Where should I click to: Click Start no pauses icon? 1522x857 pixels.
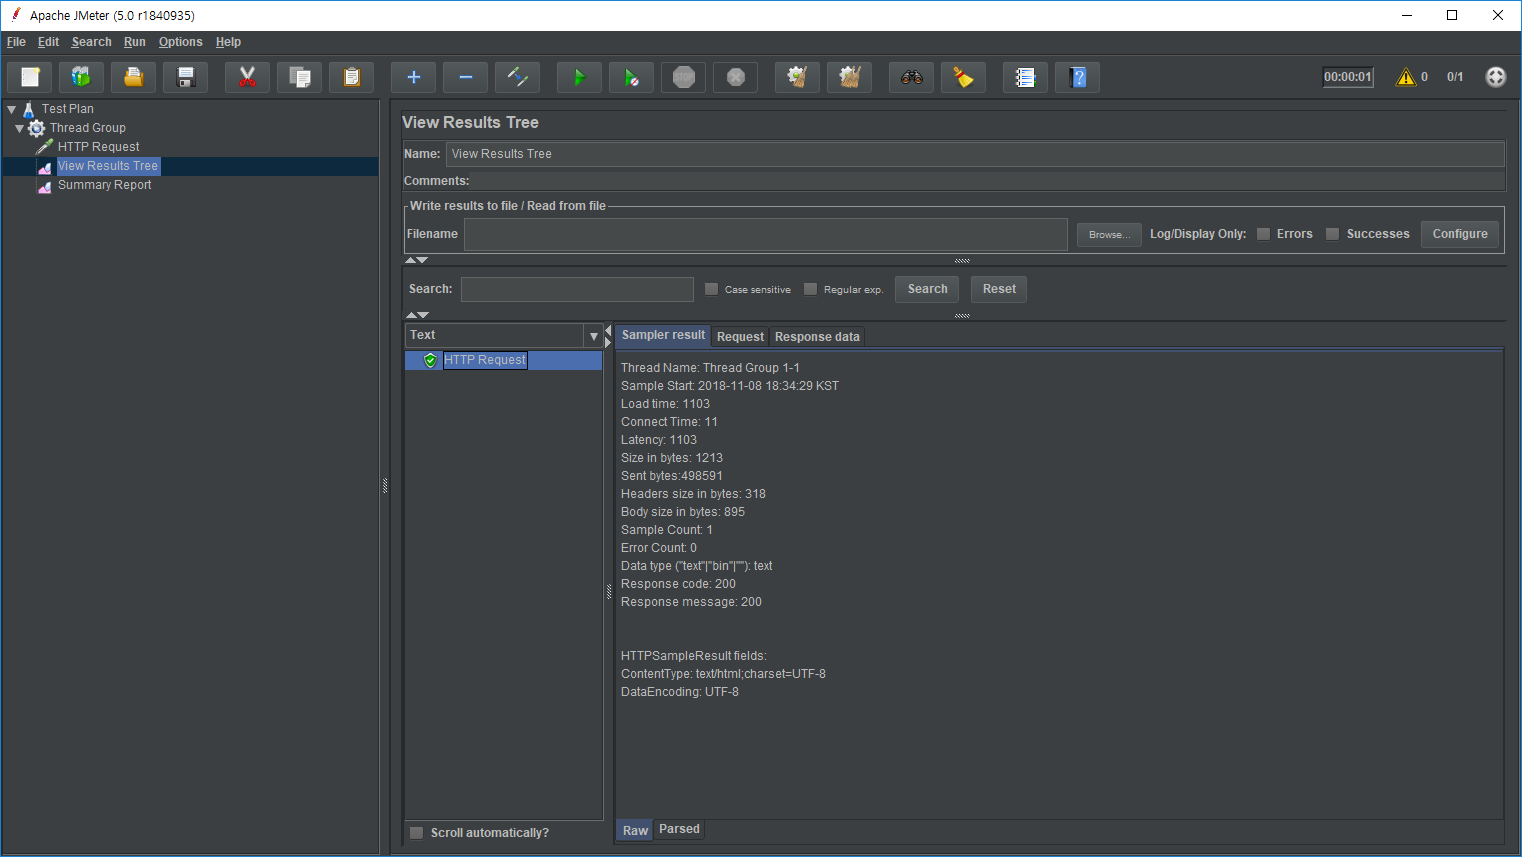(x=632, y=77)
